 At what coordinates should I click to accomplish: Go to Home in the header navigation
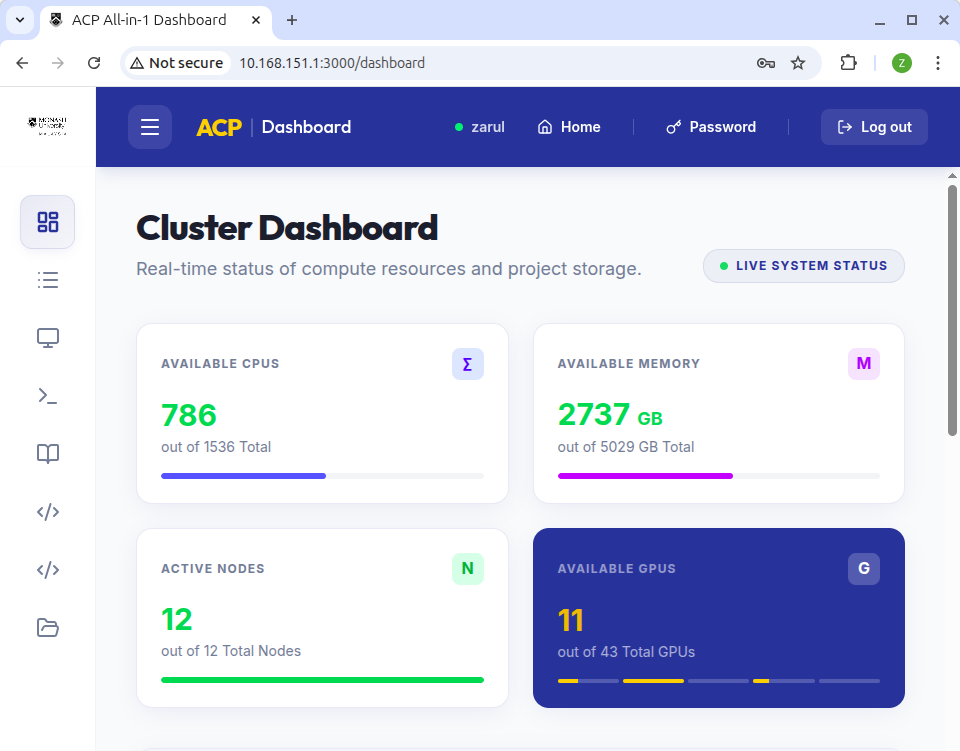pyautogui.click(x=569, y=127)
